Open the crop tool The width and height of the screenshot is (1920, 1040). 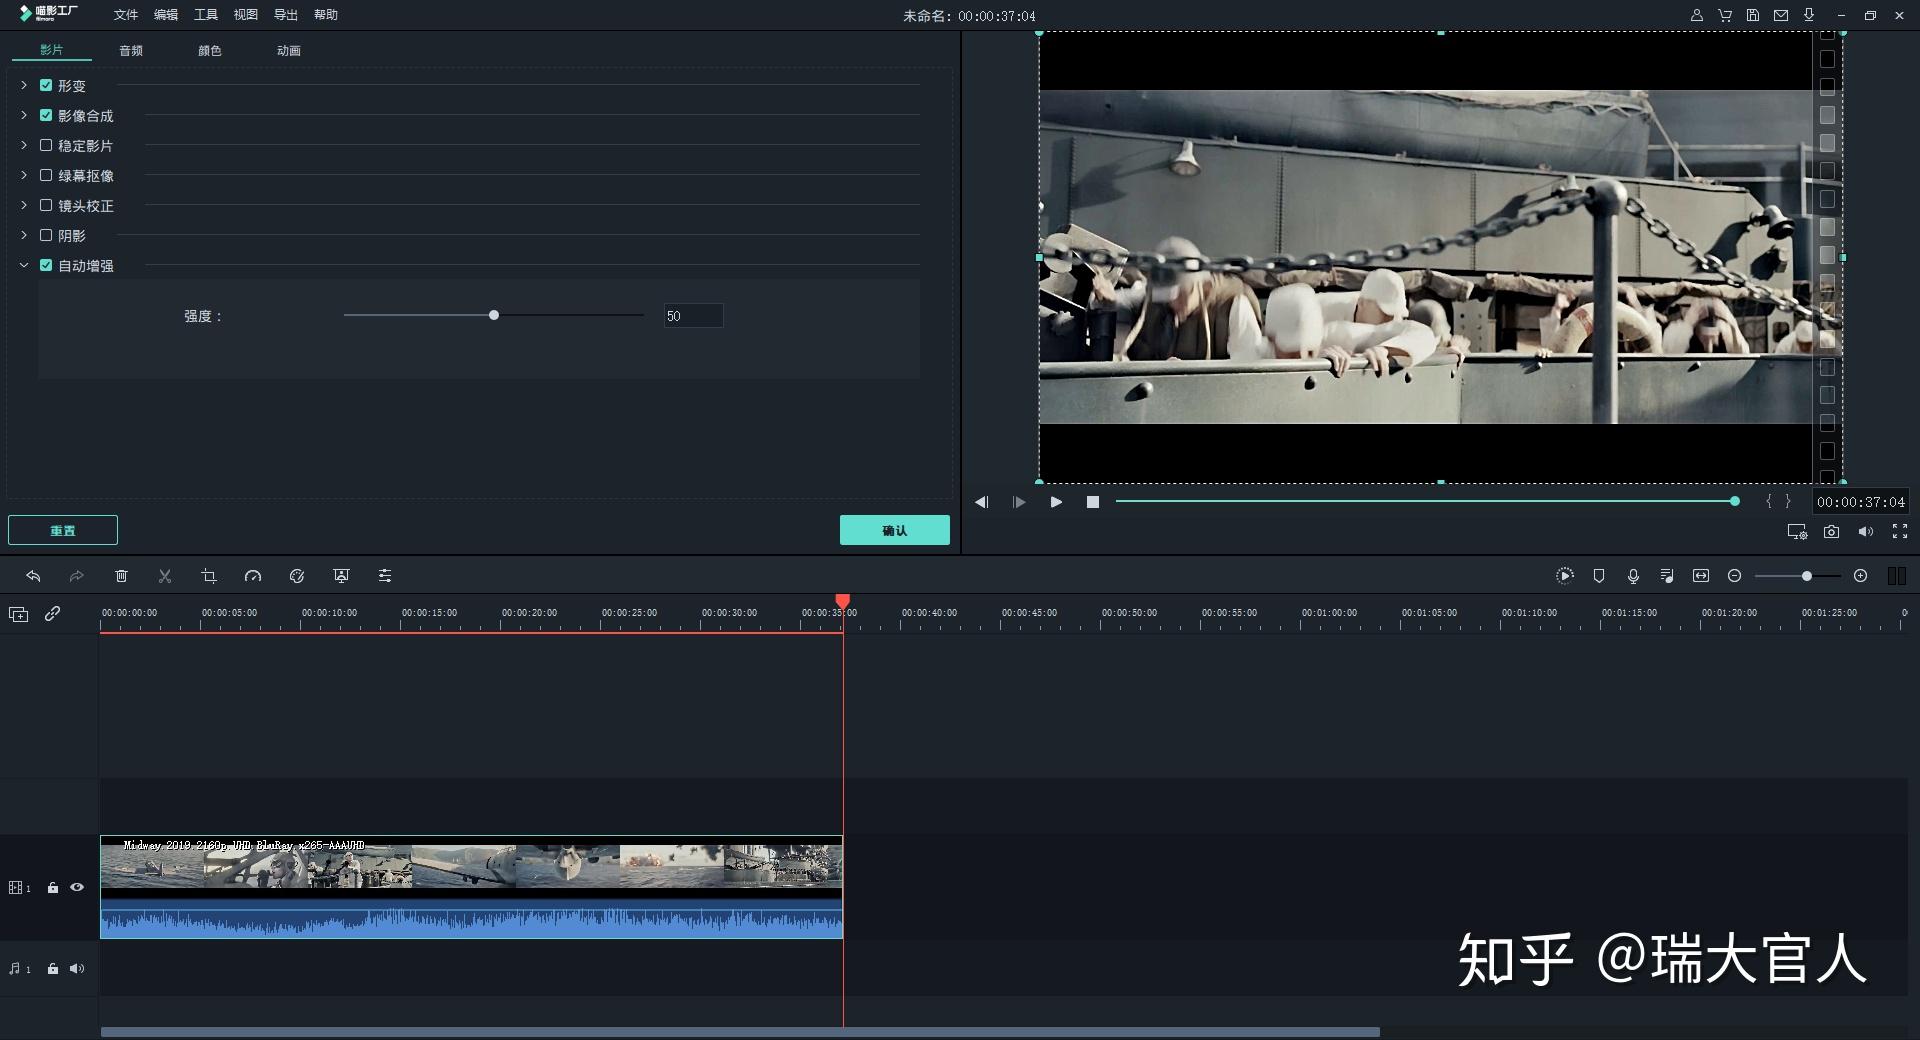209,576
